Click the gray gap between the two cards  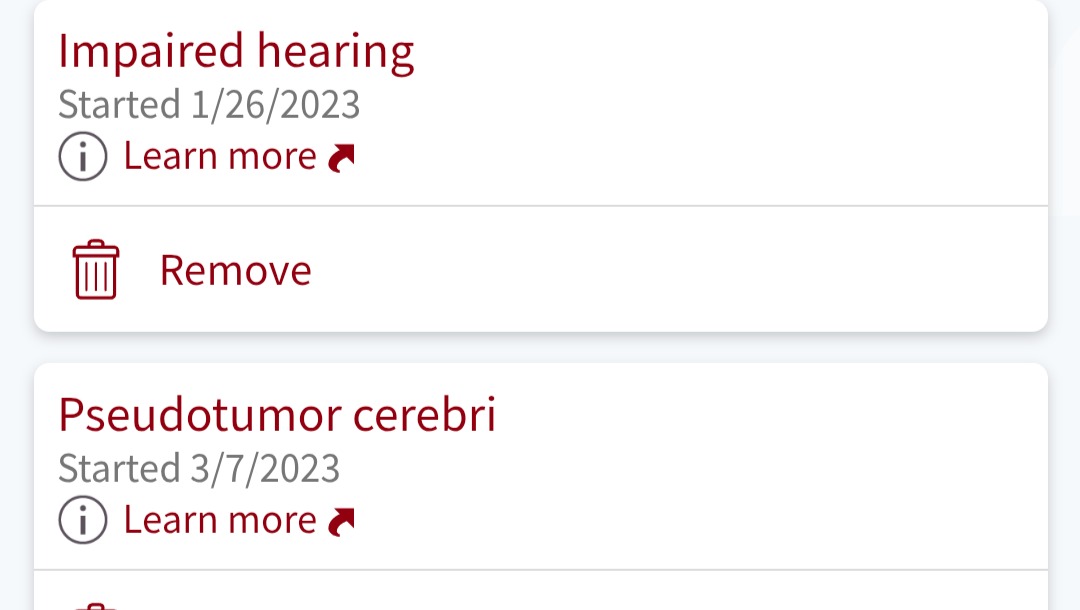pyautogui.click(x=540, y=347)
